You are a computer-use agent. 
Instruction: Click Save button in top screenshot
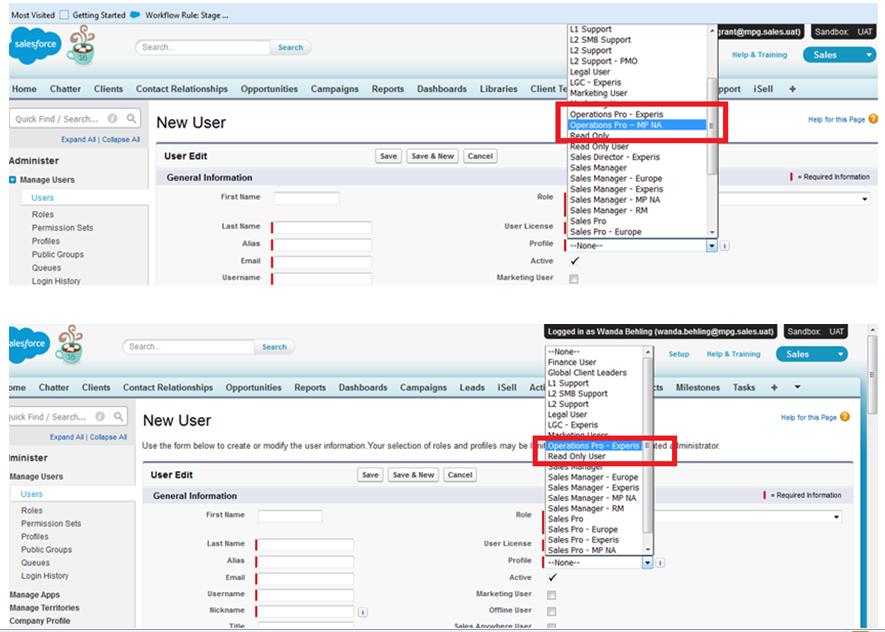pyautogui.click(x=388, y=156)
